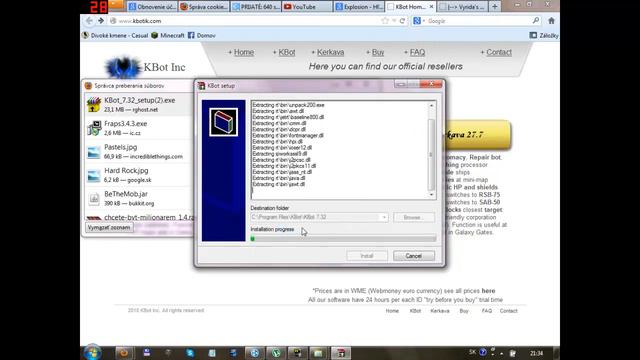Click the Google search input field
640x360 pixels.
pos(478,21)
